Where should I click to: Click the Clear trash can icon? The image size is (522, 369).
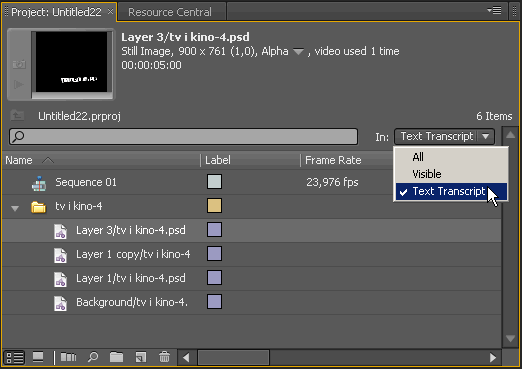tap(164, 357)
